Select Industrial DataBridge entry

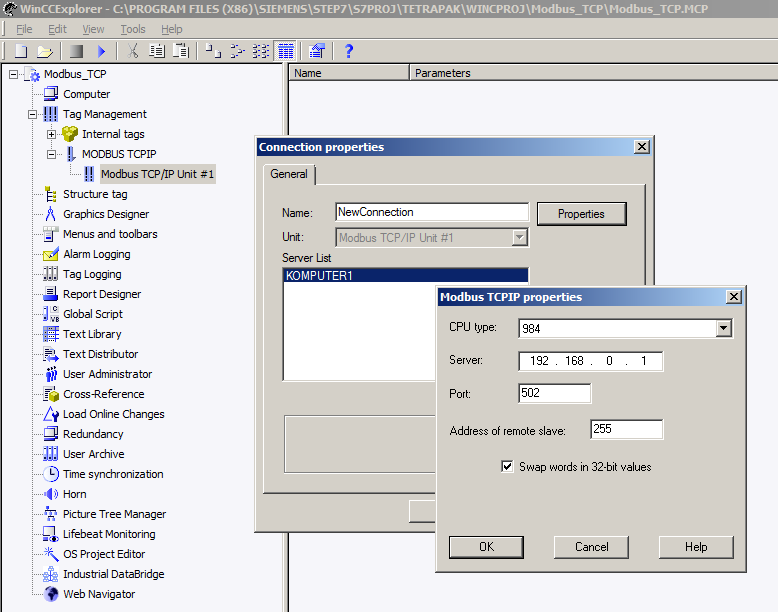[x=113, y=574]
